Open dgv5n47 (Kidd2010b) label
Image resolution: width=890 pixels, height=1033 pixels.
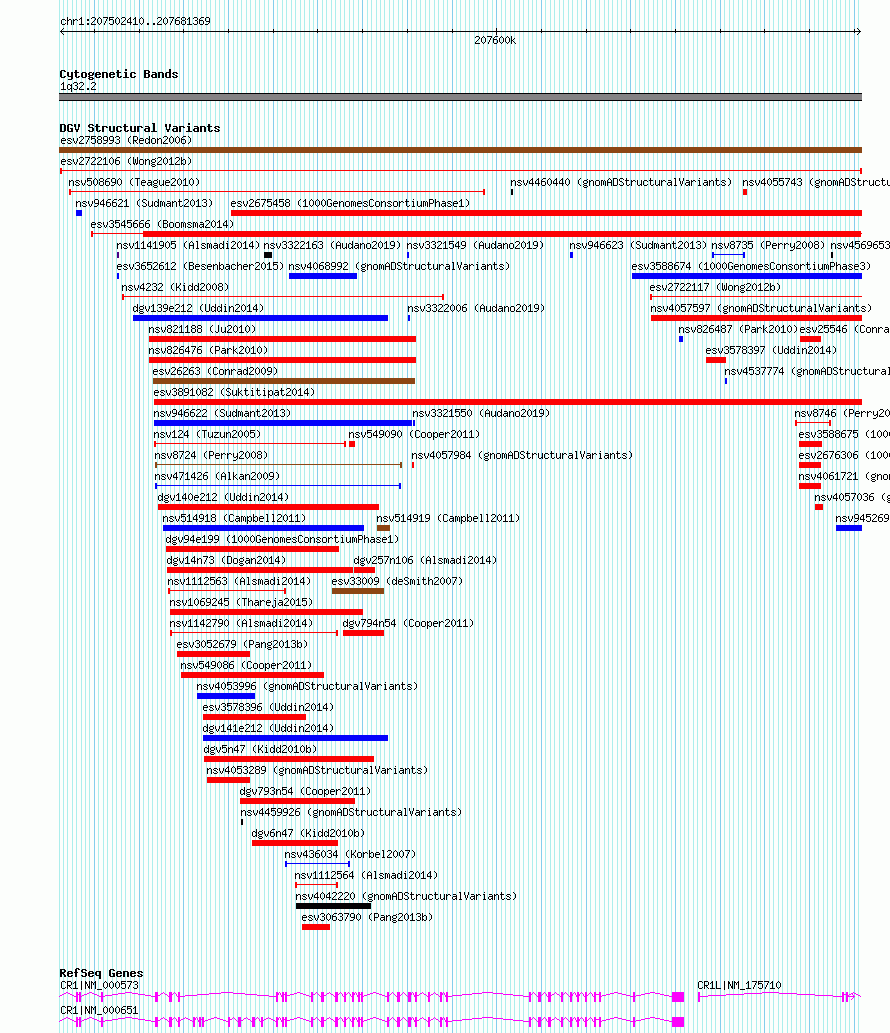(260, 752)
